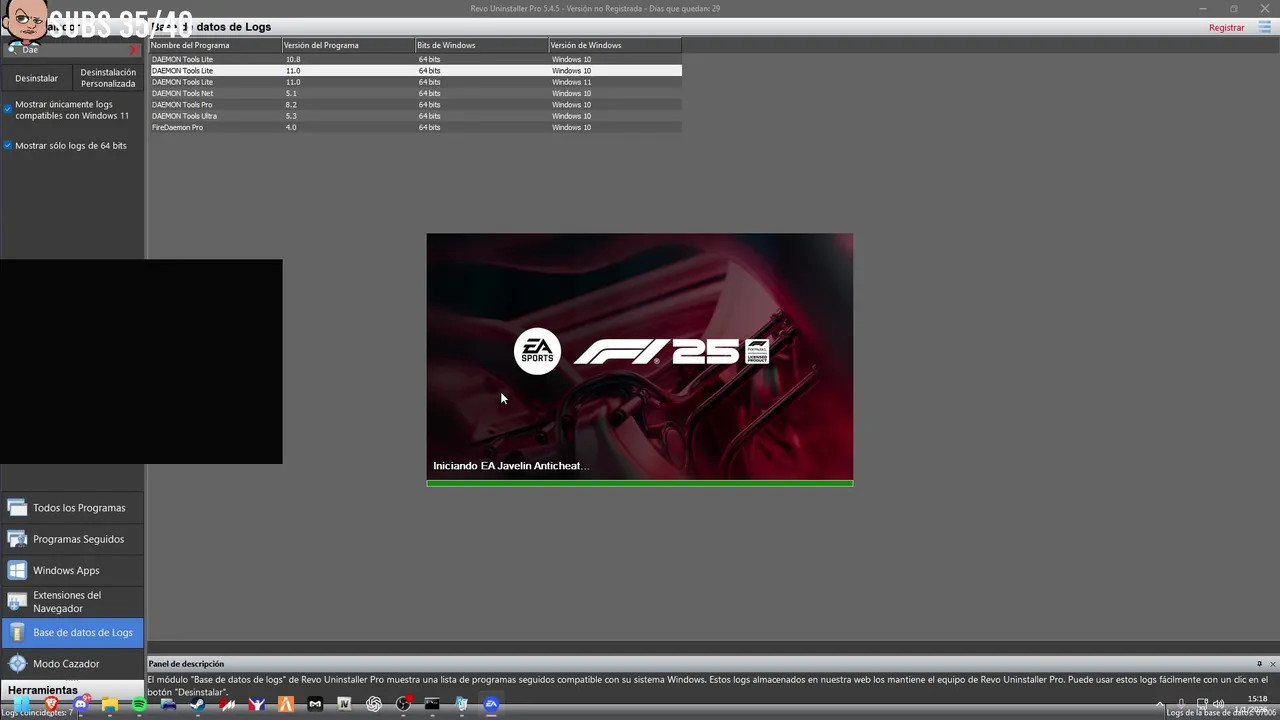Open File Explorer from the taskbar

coord(110,704)
